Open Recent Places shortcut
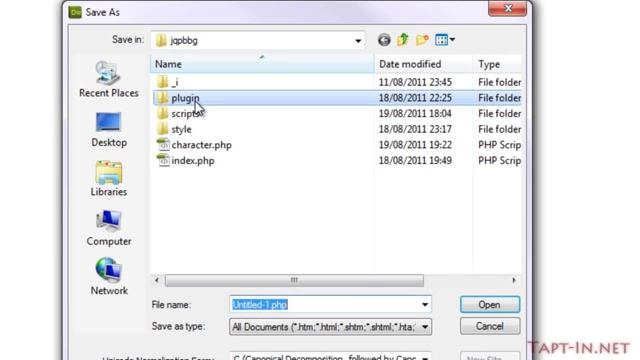Viewport: 640px width, 360px height. point(109,79)
